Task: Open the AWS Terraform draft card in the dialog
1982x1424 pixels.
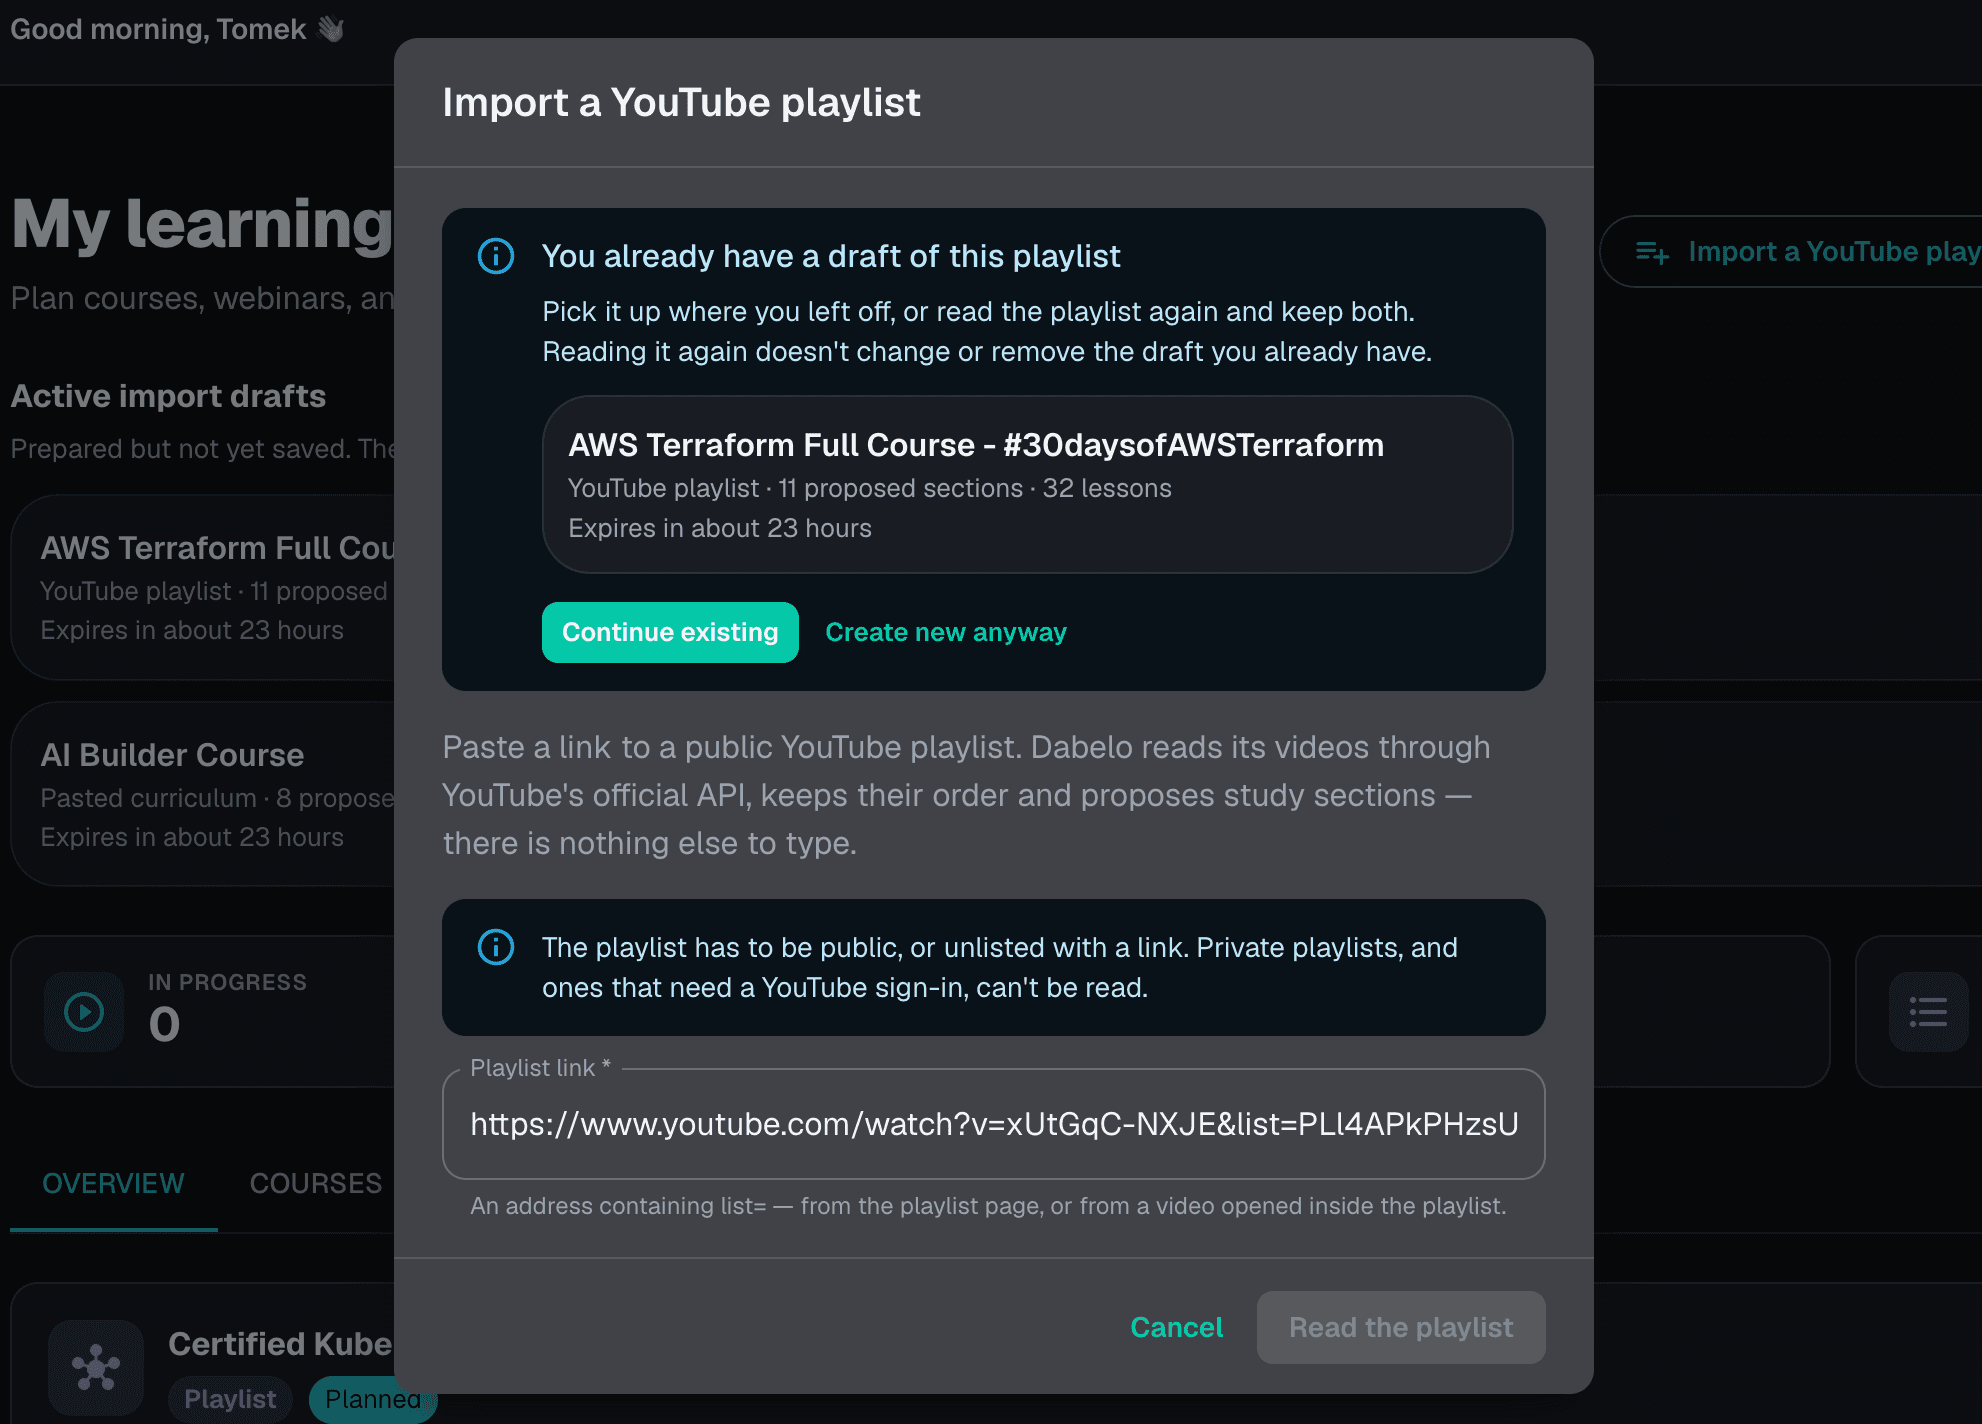Action: point(1027,485)
